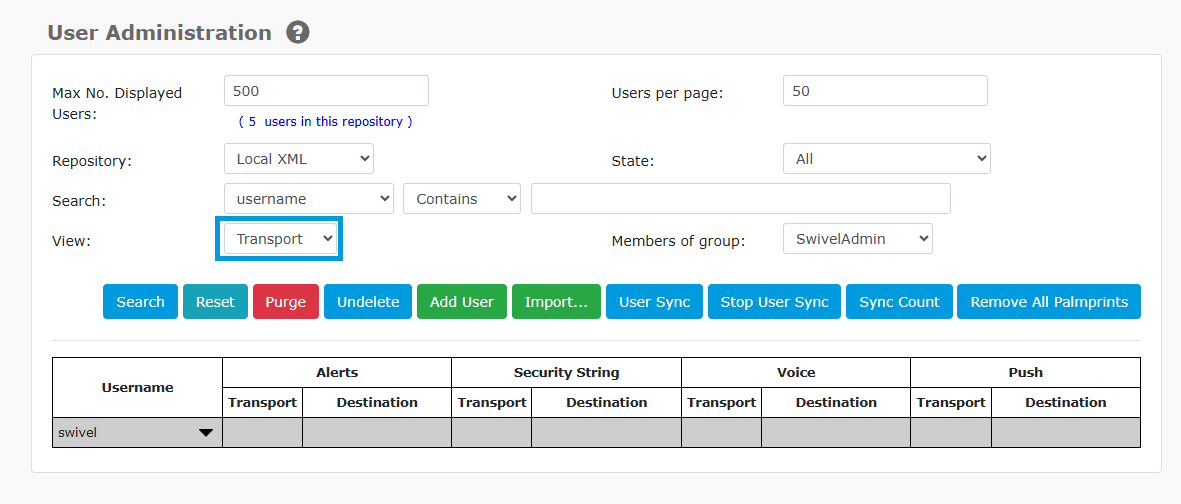Image resolution: width=1181 pixels, height=504 pixels.
Task: Click the Stop User Sync button
Action: [774, 301]
